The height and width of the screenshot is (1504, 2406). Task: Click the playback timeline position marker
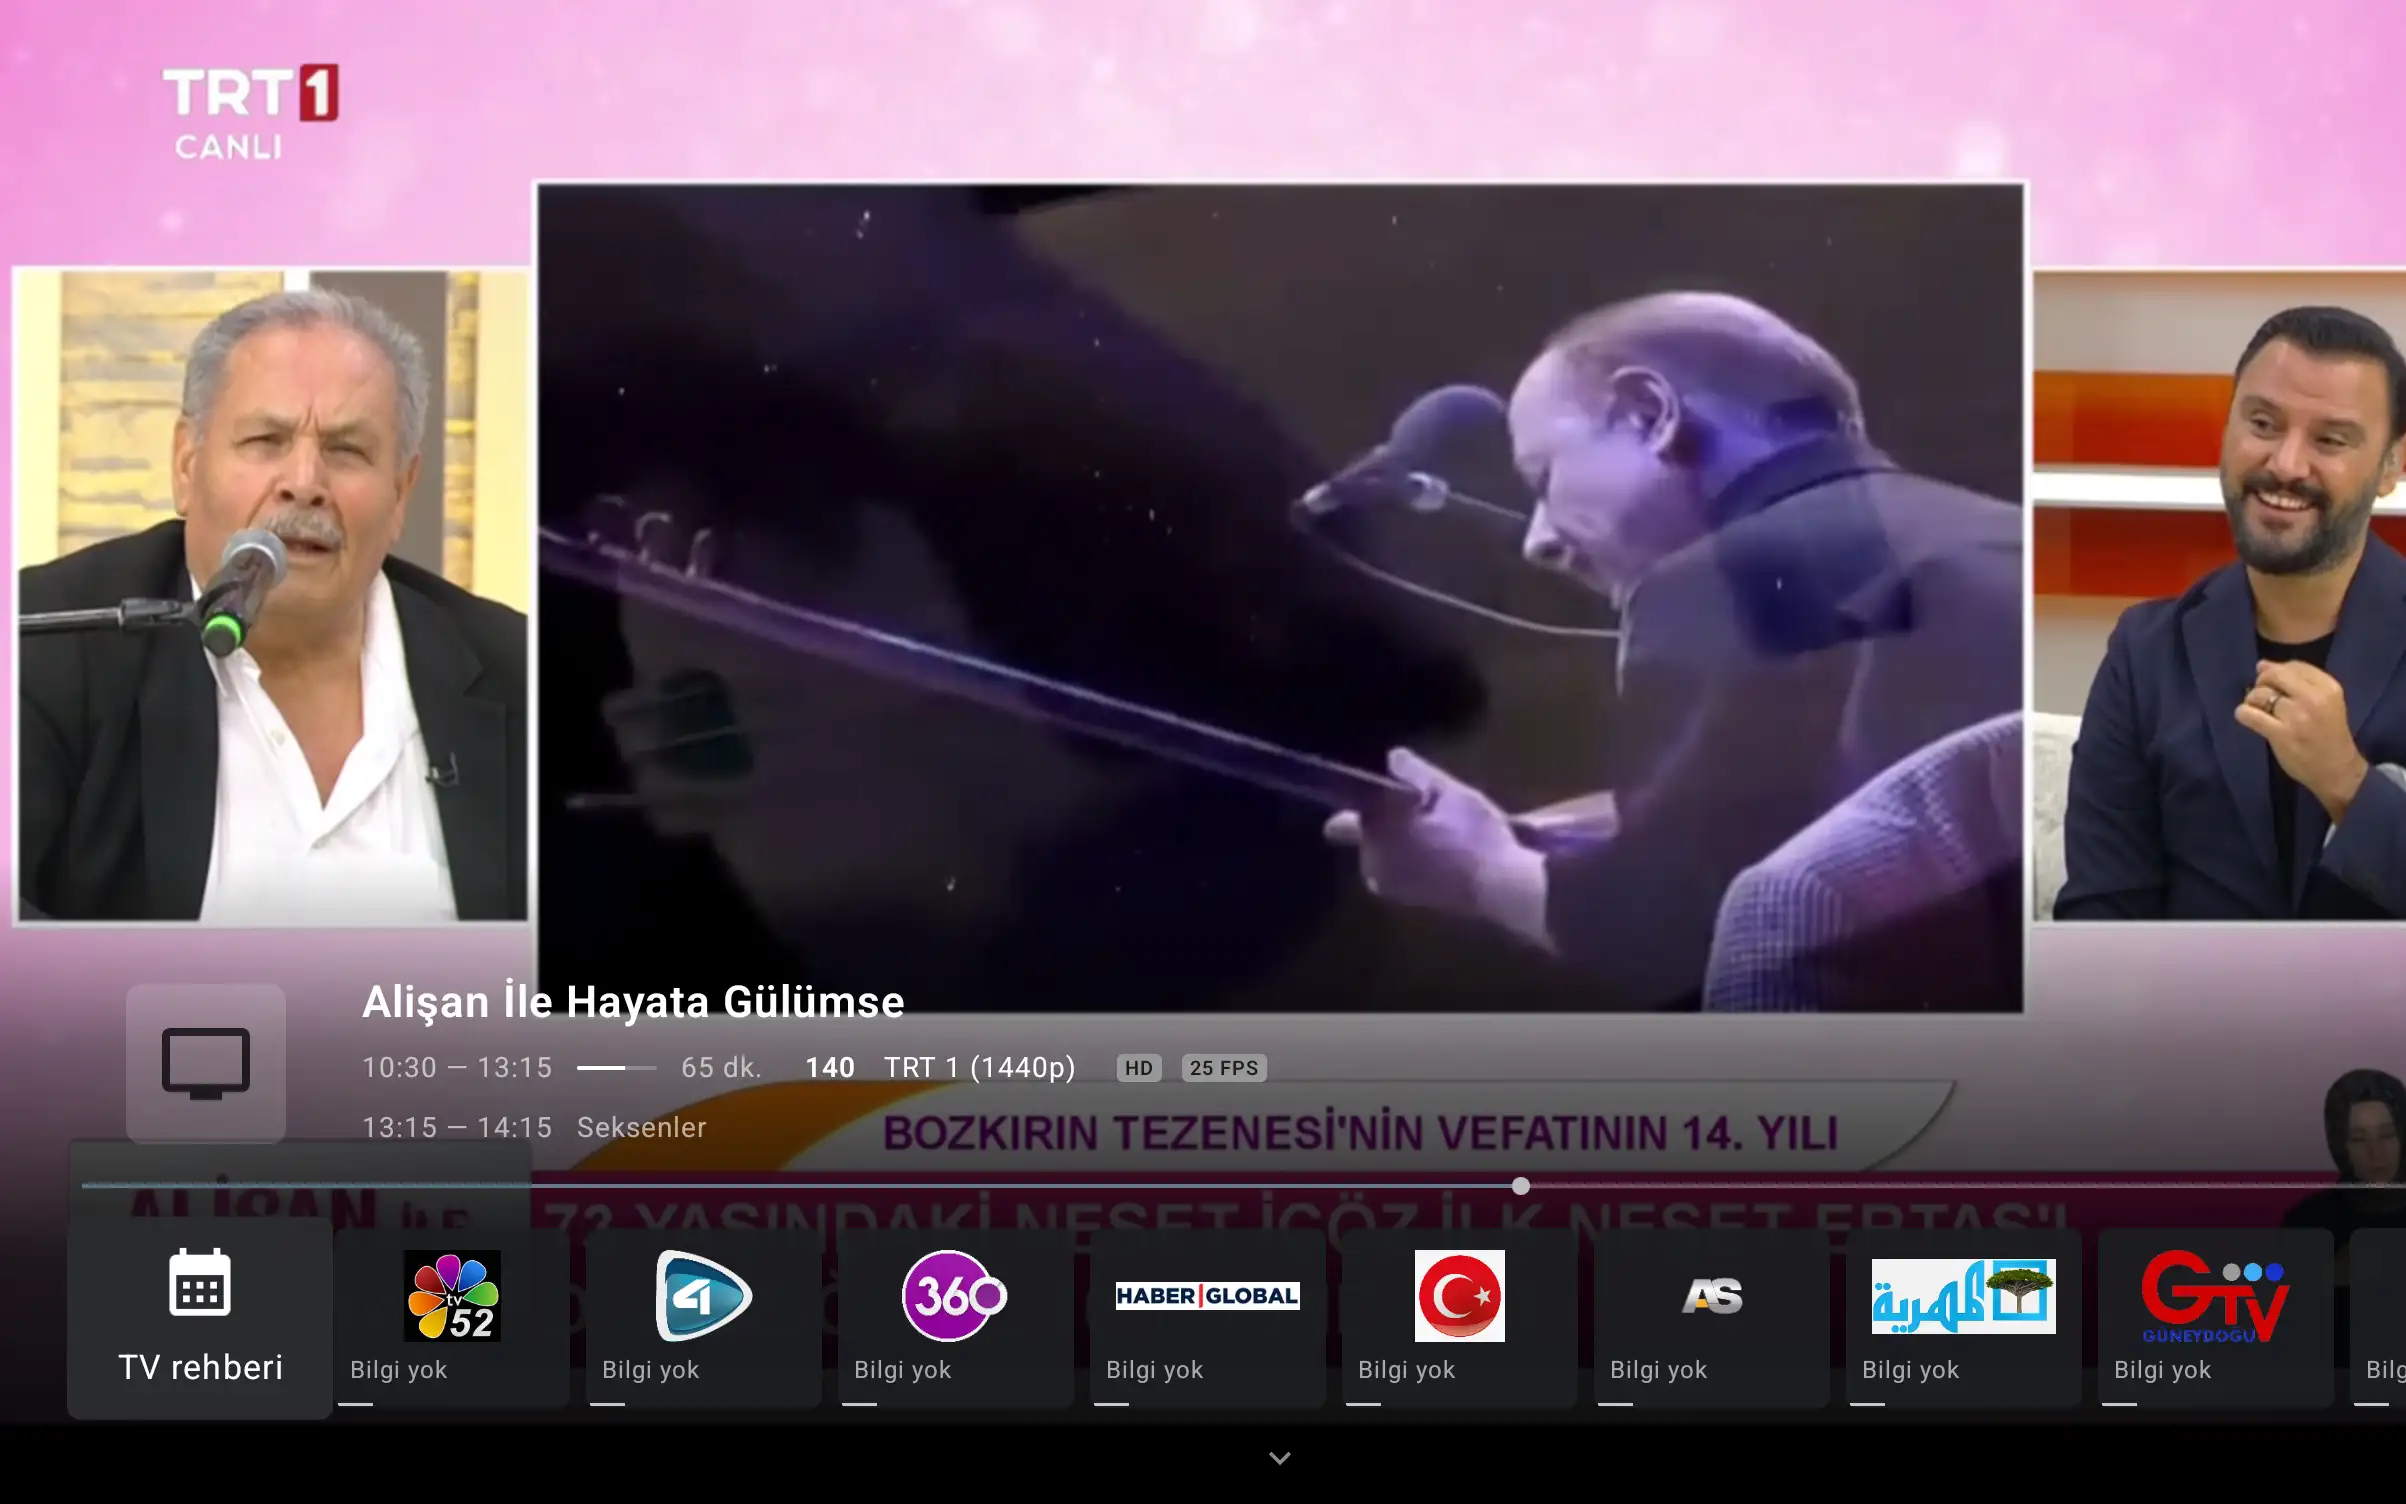click(x=1521, y=1186)
